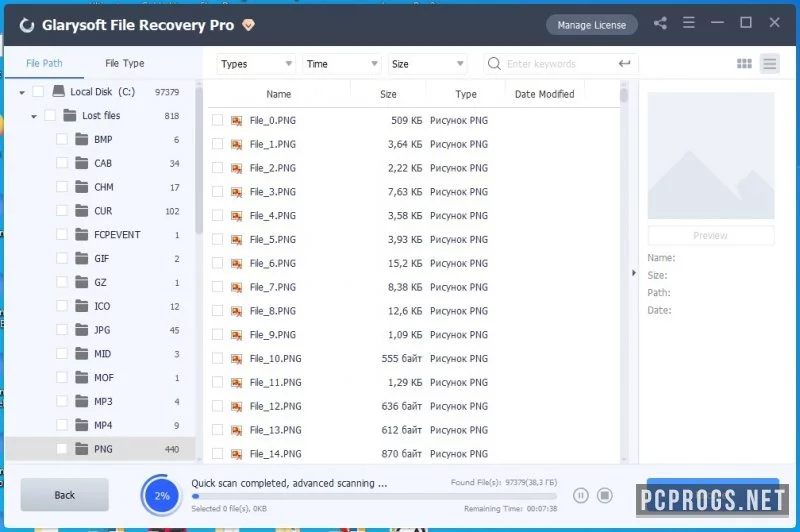
Task: Click the MP3 folder icon
Action: pyautogui.click(x=82, y=401)
